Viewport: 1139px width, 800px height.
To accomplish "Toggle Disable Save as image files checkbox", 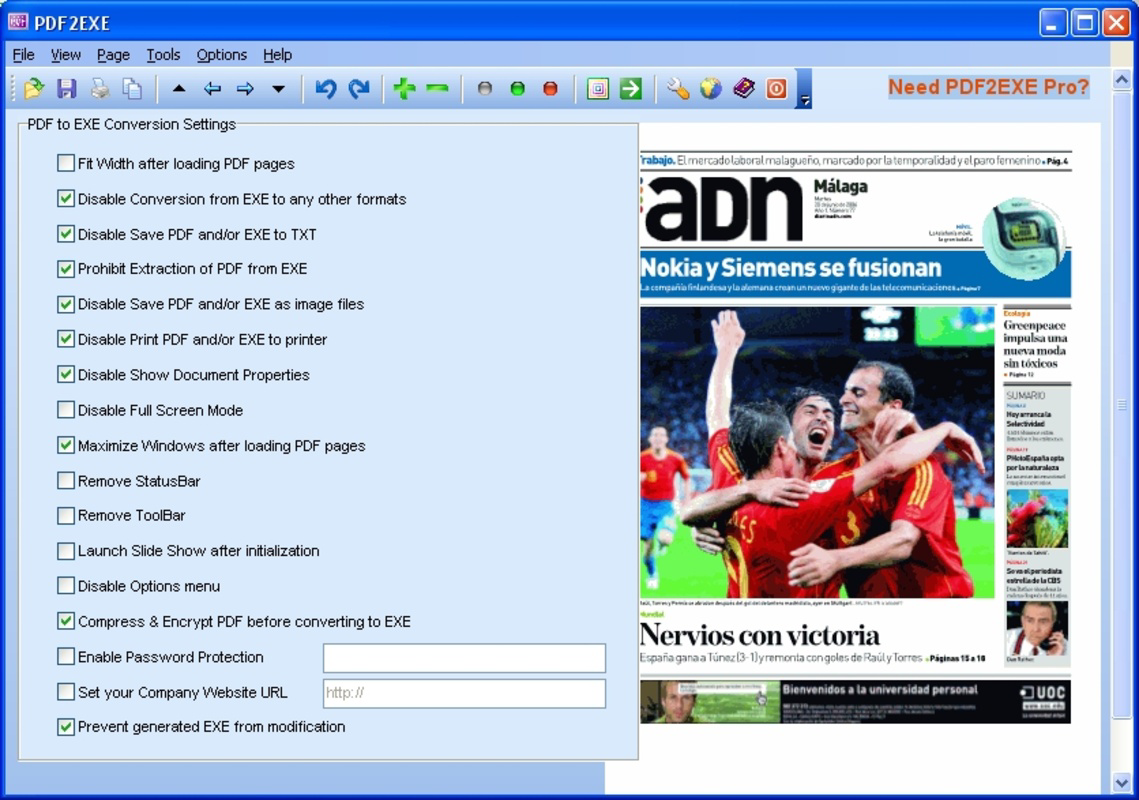I will 65,304.
